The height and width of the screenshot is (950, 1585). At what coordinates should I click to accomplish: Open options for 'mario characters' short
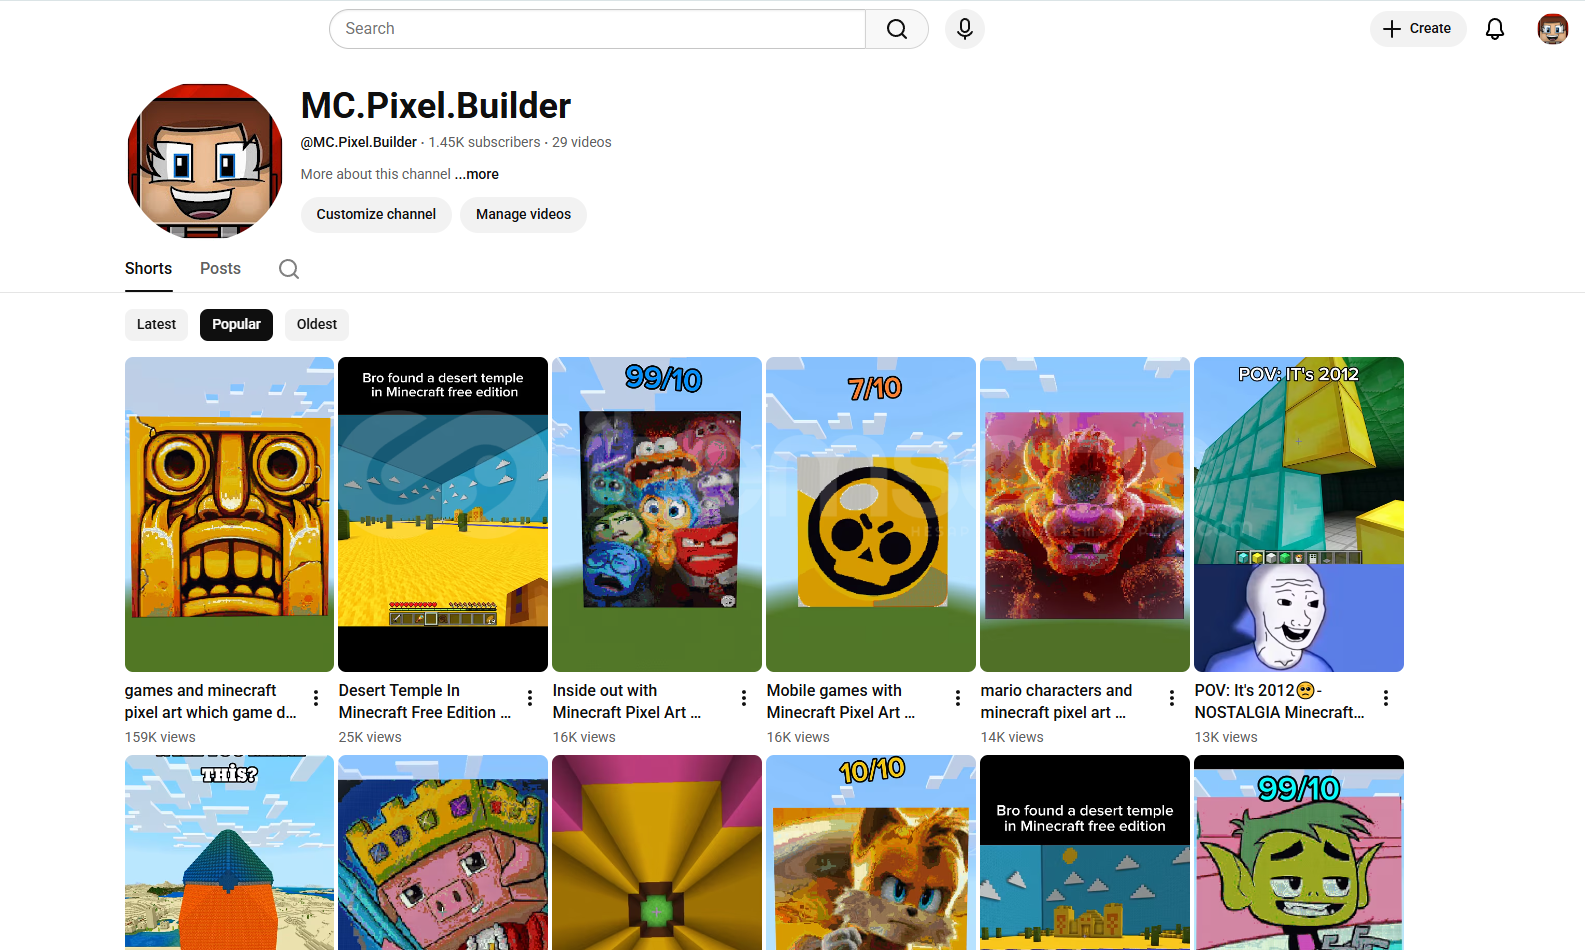[1172, 698]
